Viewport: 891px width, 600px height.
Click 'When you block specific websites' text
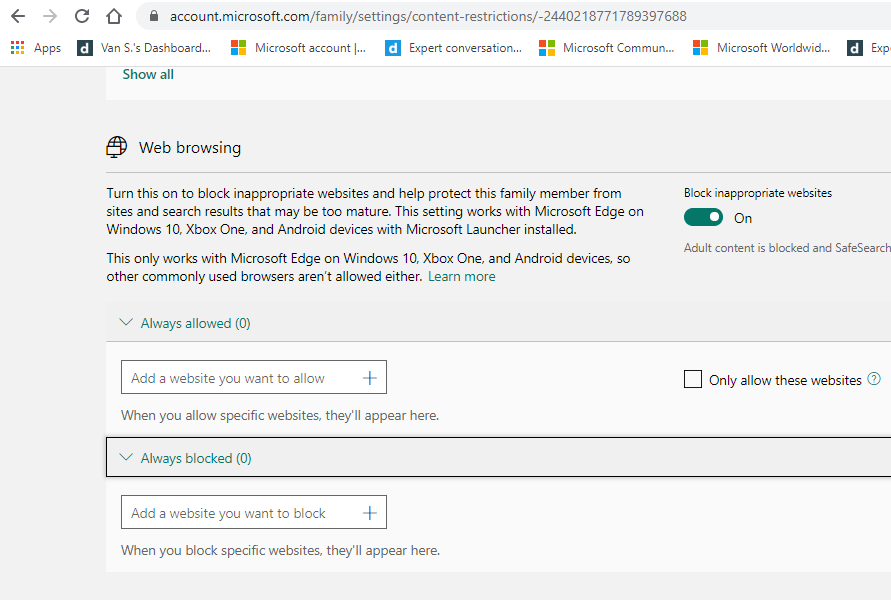click(281, 551)
